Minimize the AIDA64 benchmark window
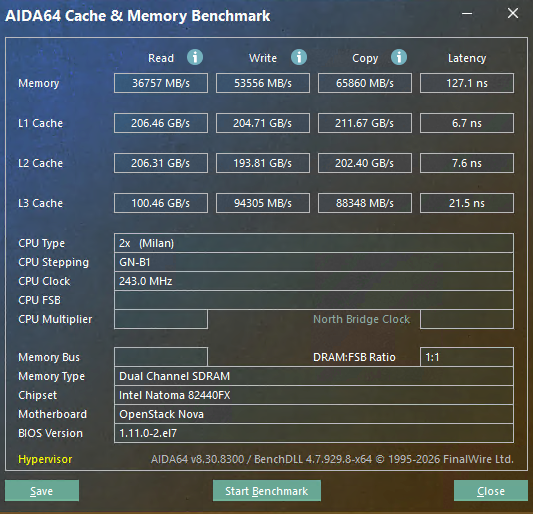Viewport: 533px width, 514px height. click(x=467, y=14)
